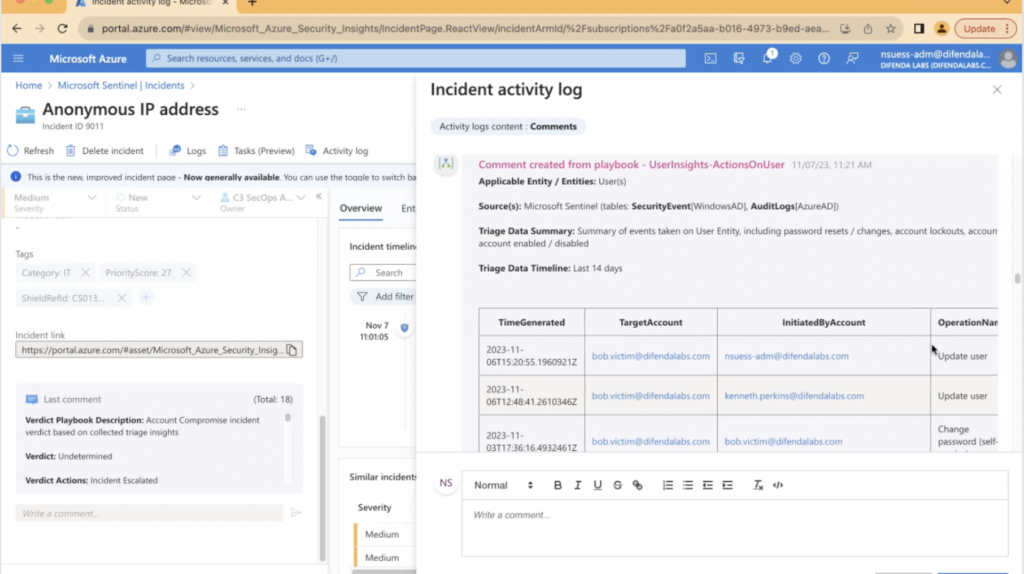Image resolution: width=1024 pixels, height=574 pixels.
Task: Click the activity log vertical scrollbar
Action: (1017, 279)
